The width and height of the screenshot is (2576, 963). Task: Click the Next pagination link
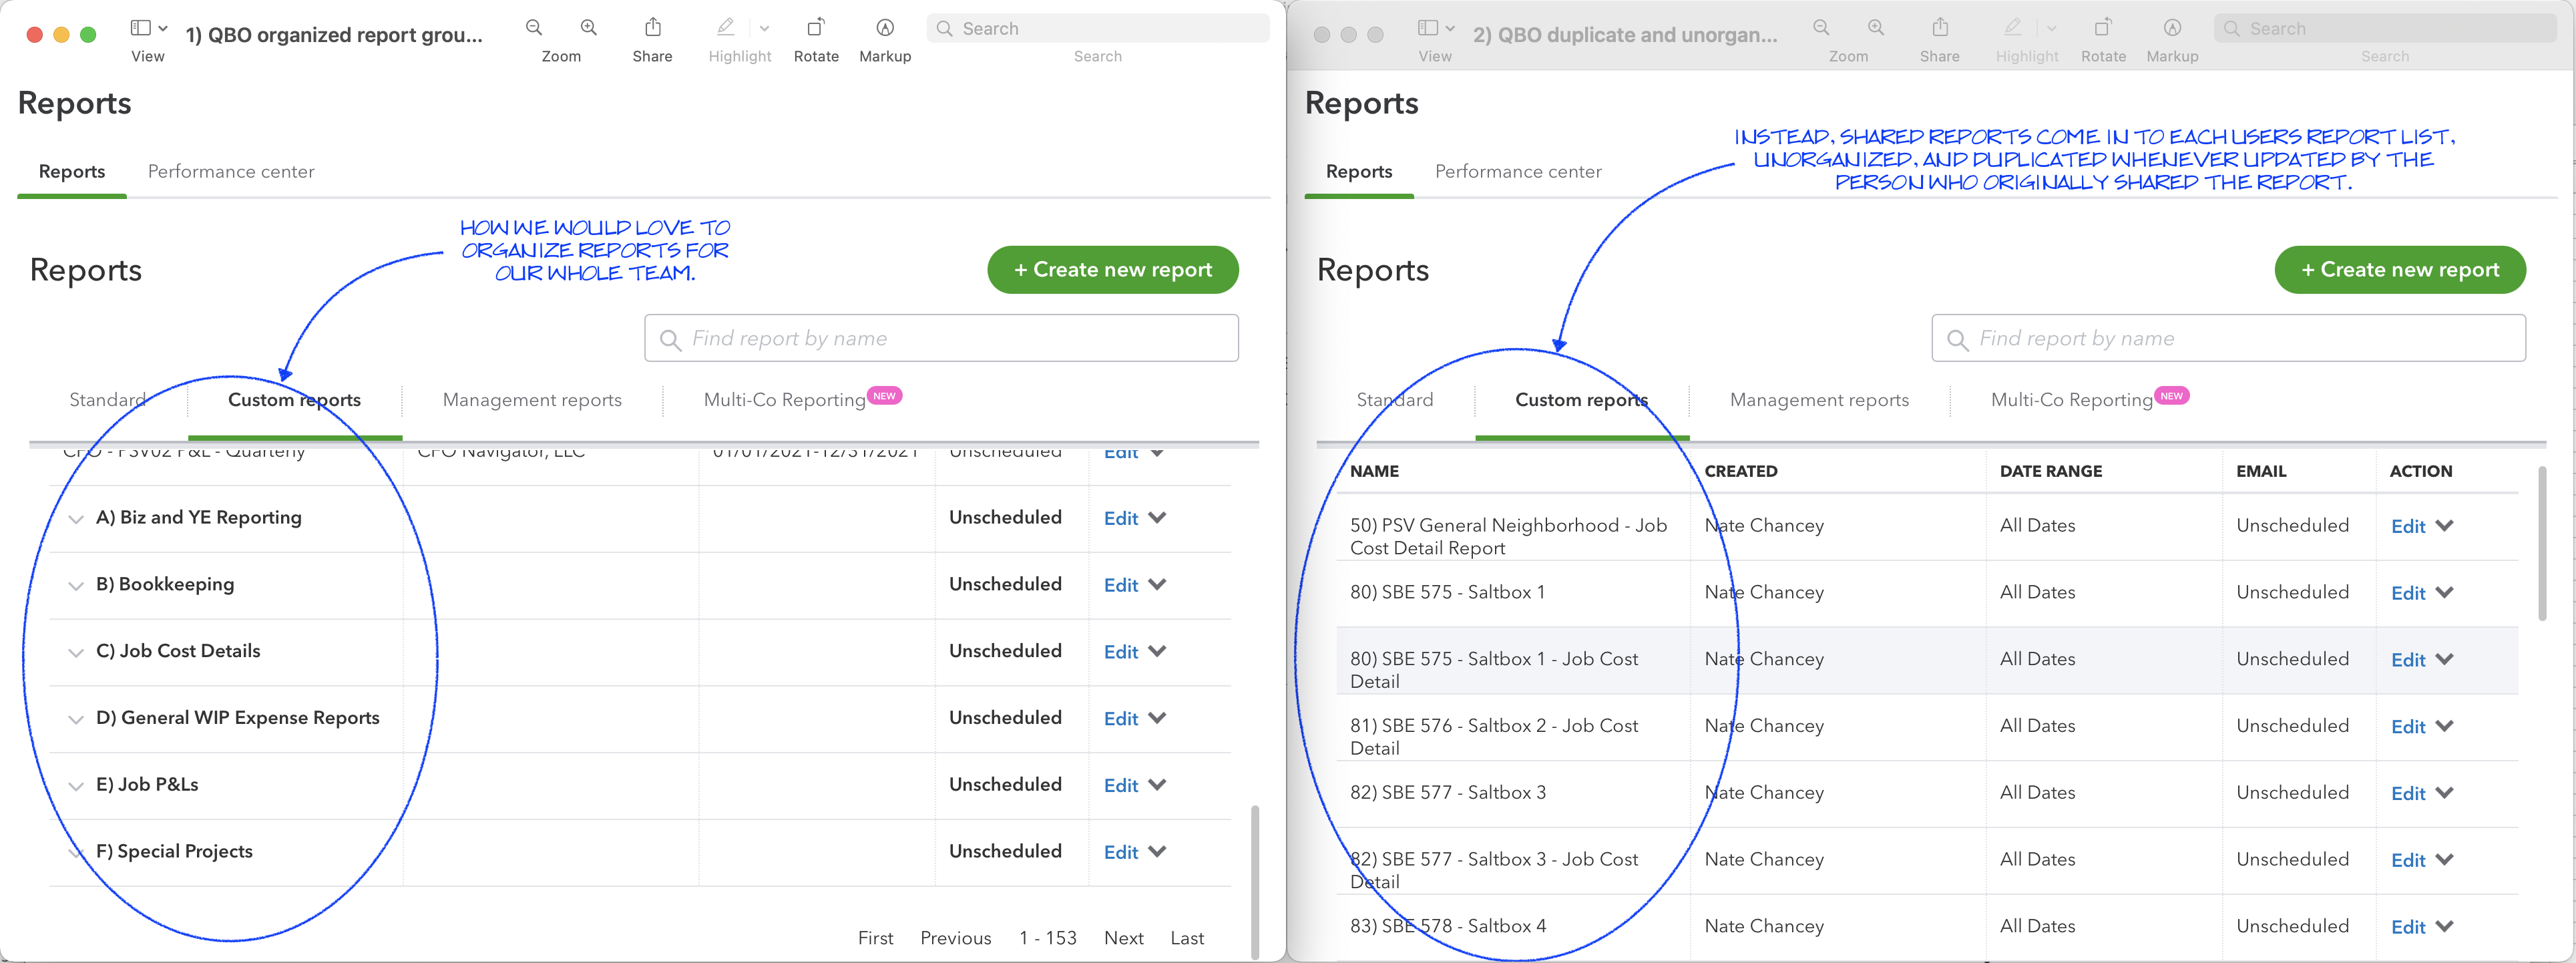[x=1124, y=937]
